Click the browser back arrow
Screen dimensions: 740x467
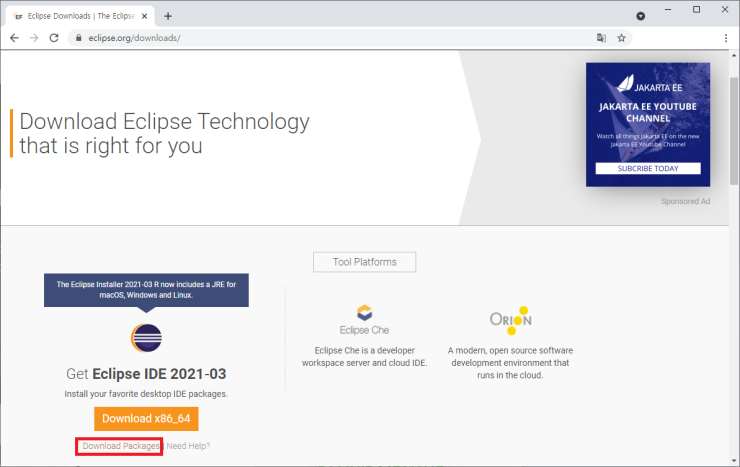click(x=14, y=38)
